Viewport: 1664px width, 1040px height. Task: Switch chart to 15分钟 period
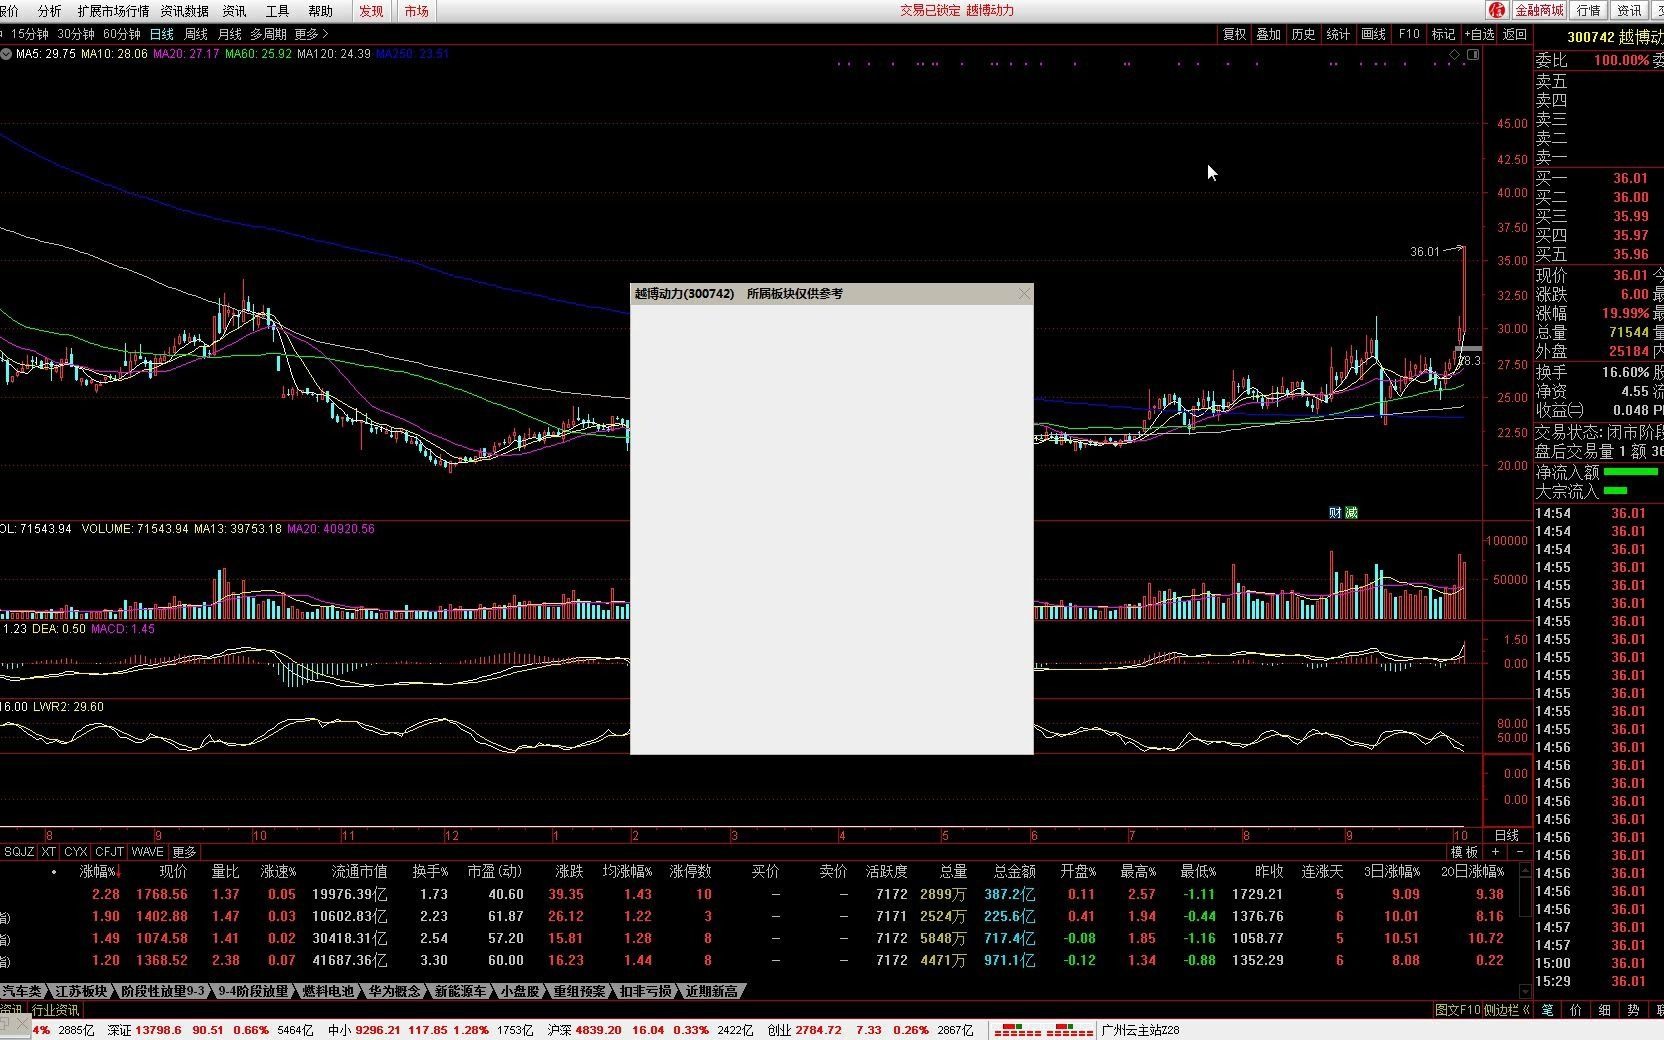[x=30, y=34]
